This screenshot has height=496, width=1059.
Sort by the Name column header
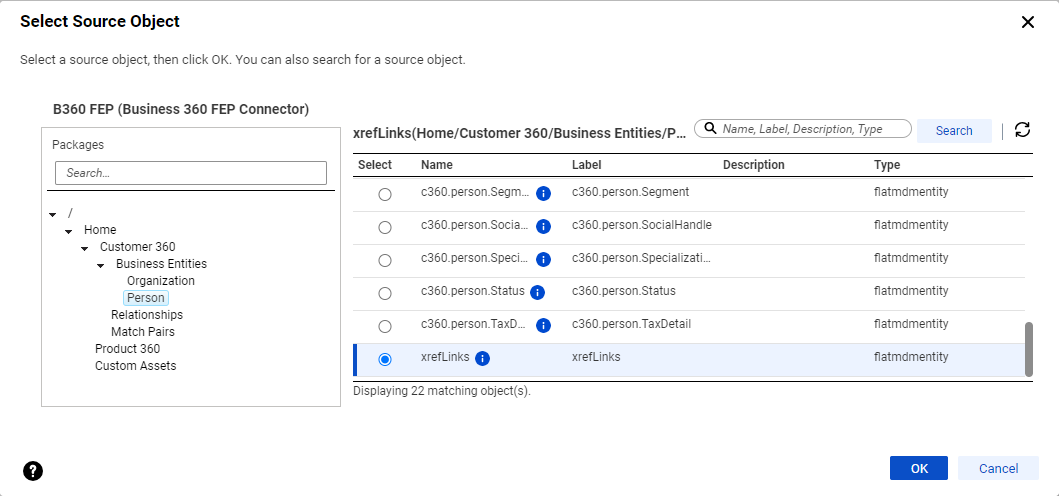[436, 165]
